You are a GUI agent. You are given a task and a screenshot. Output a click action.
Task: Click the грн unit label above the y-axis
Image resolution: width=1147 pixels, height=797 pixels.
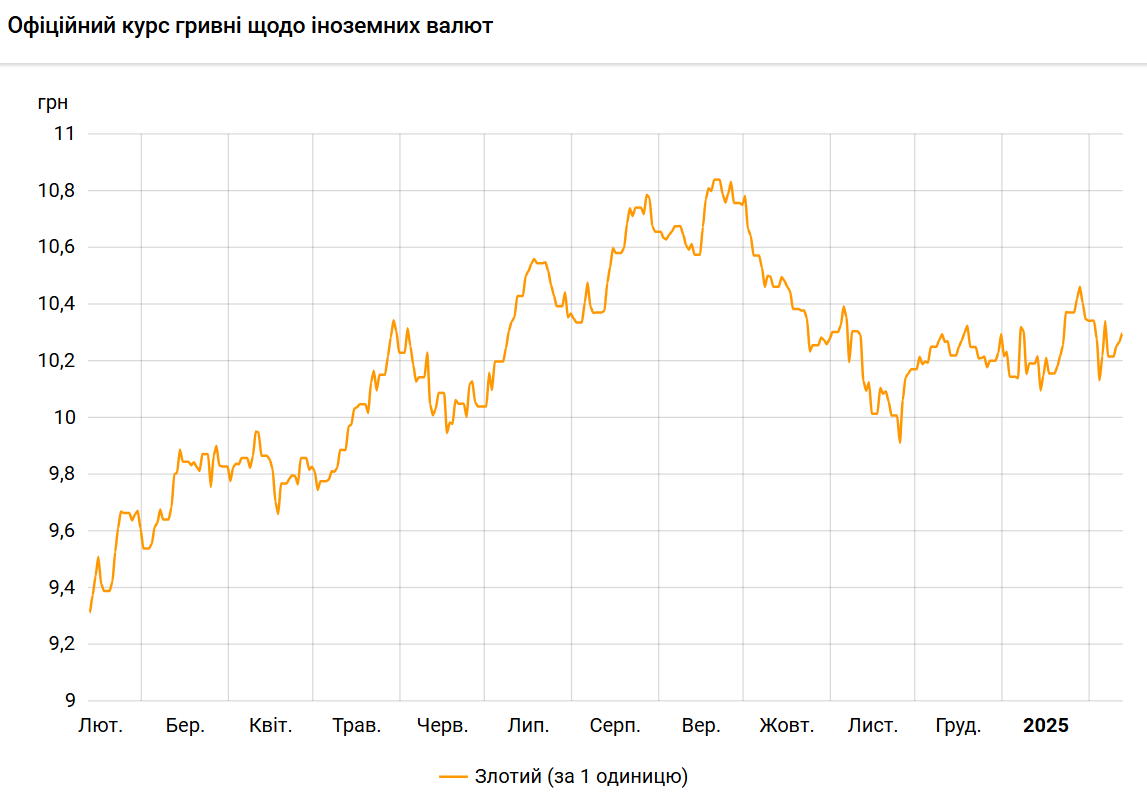point(53,103)
